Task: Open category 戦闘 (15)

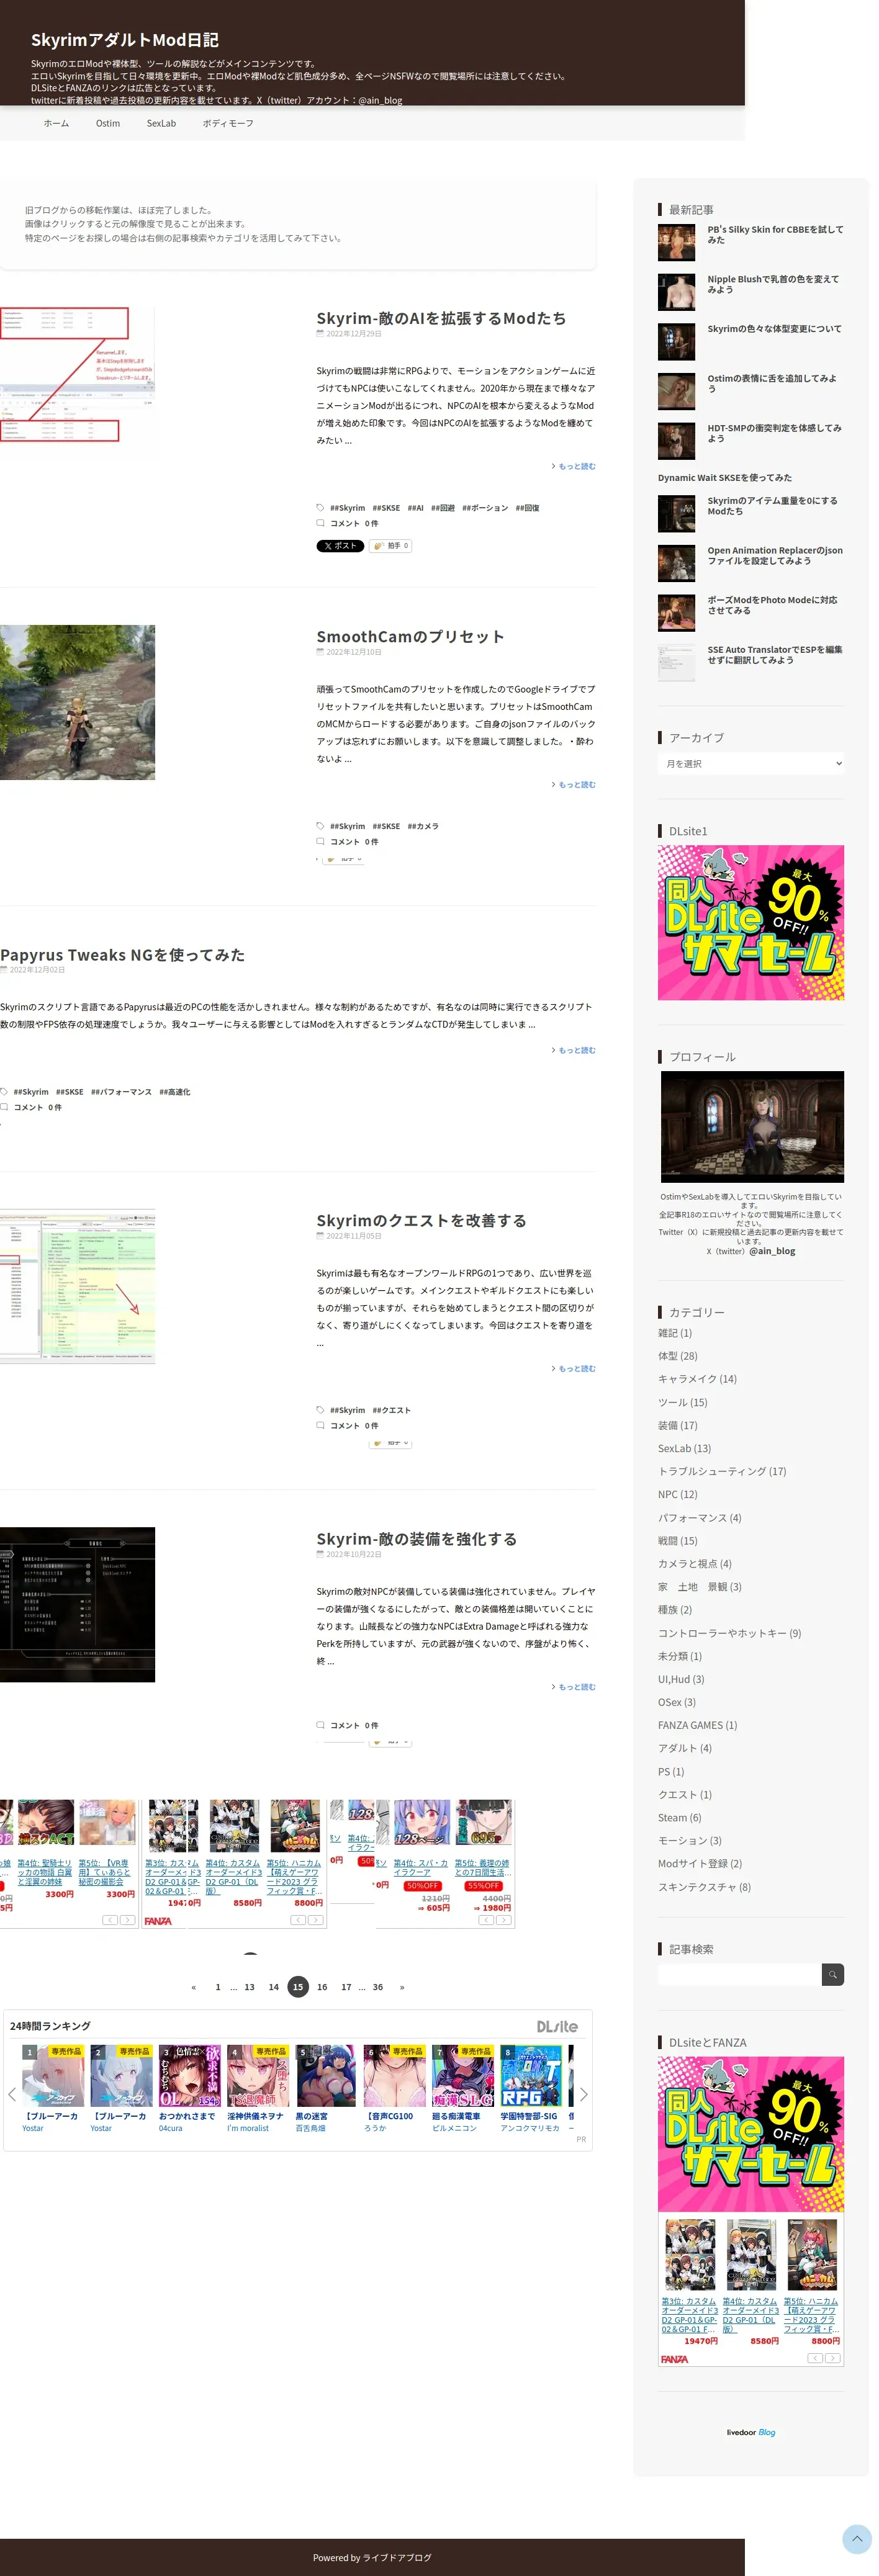Action: 678,1541
